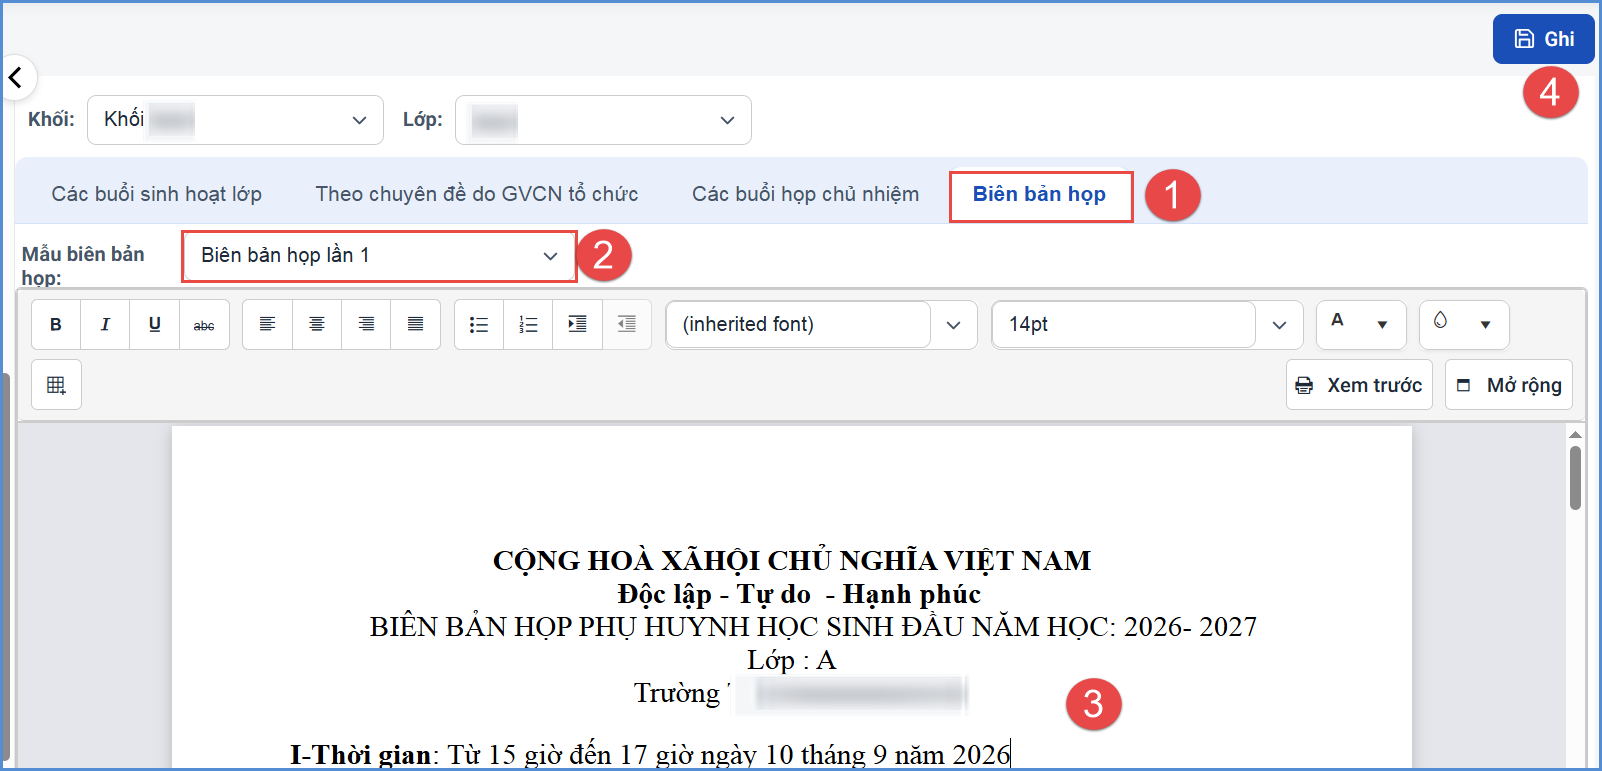Insert a table into the document

pyautogui.click(x=56, y=385)
